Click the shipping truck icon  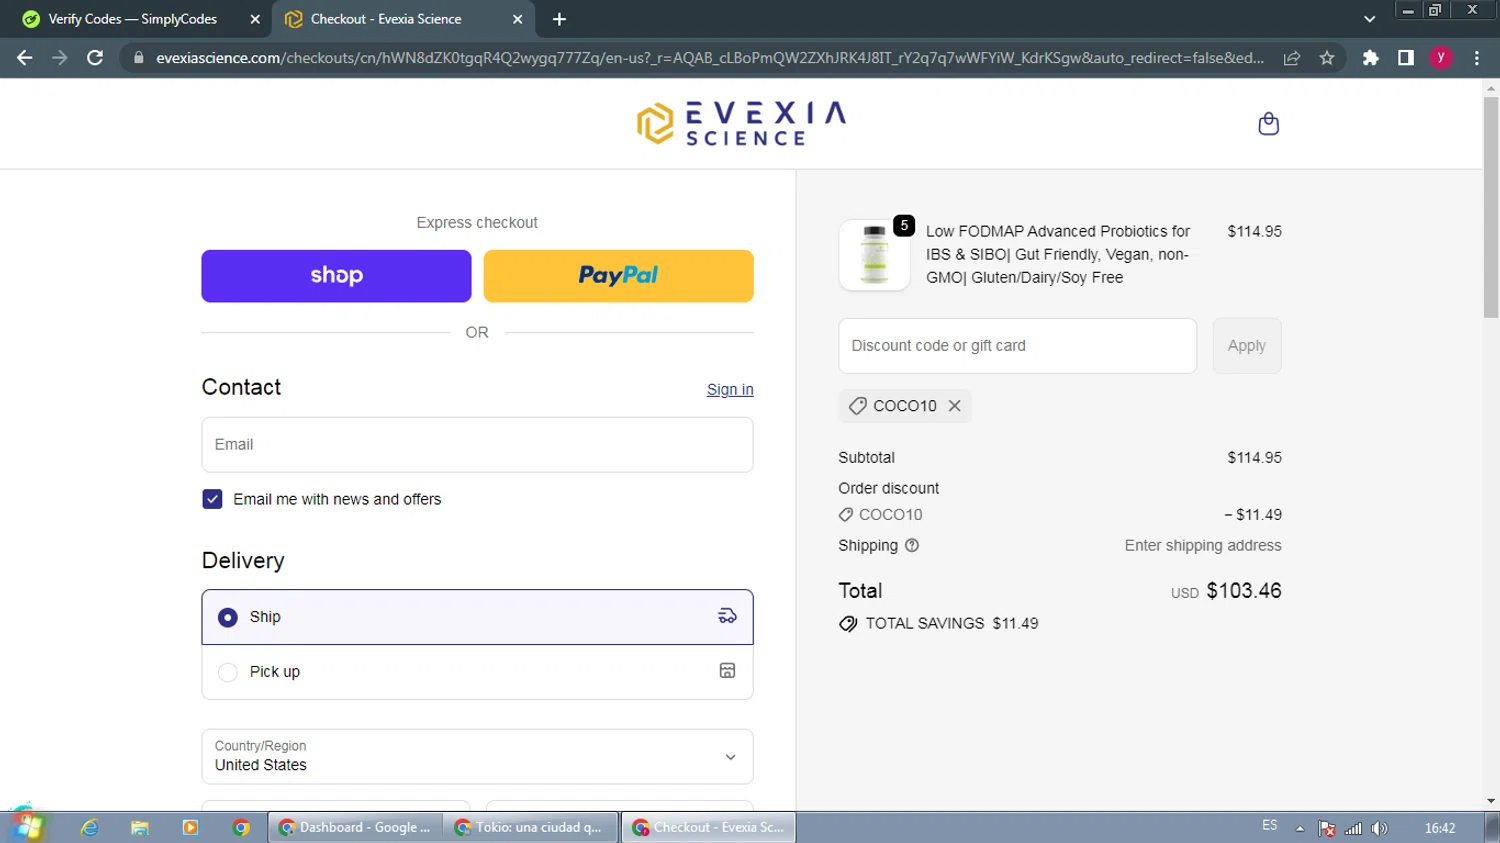point(727,617)
